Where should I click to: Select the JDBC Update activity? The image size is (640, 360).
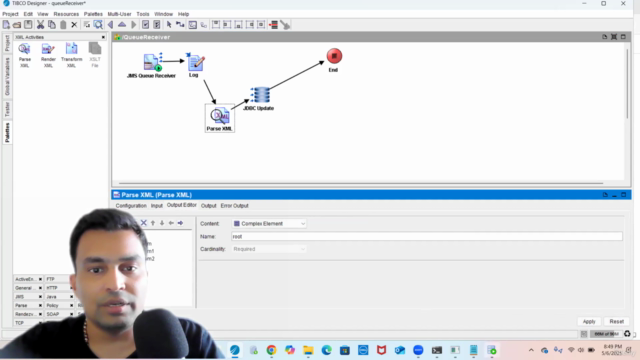click(x=259, y=99)
